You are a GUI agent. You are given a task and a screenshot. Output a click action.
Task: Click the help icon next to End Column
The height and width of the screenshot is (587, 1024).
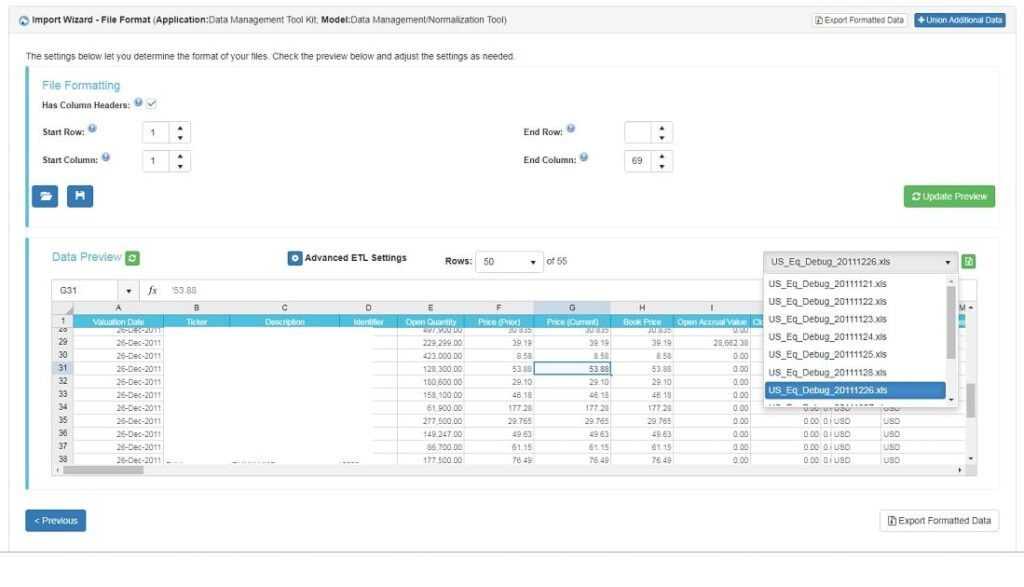tap(584, 157)
